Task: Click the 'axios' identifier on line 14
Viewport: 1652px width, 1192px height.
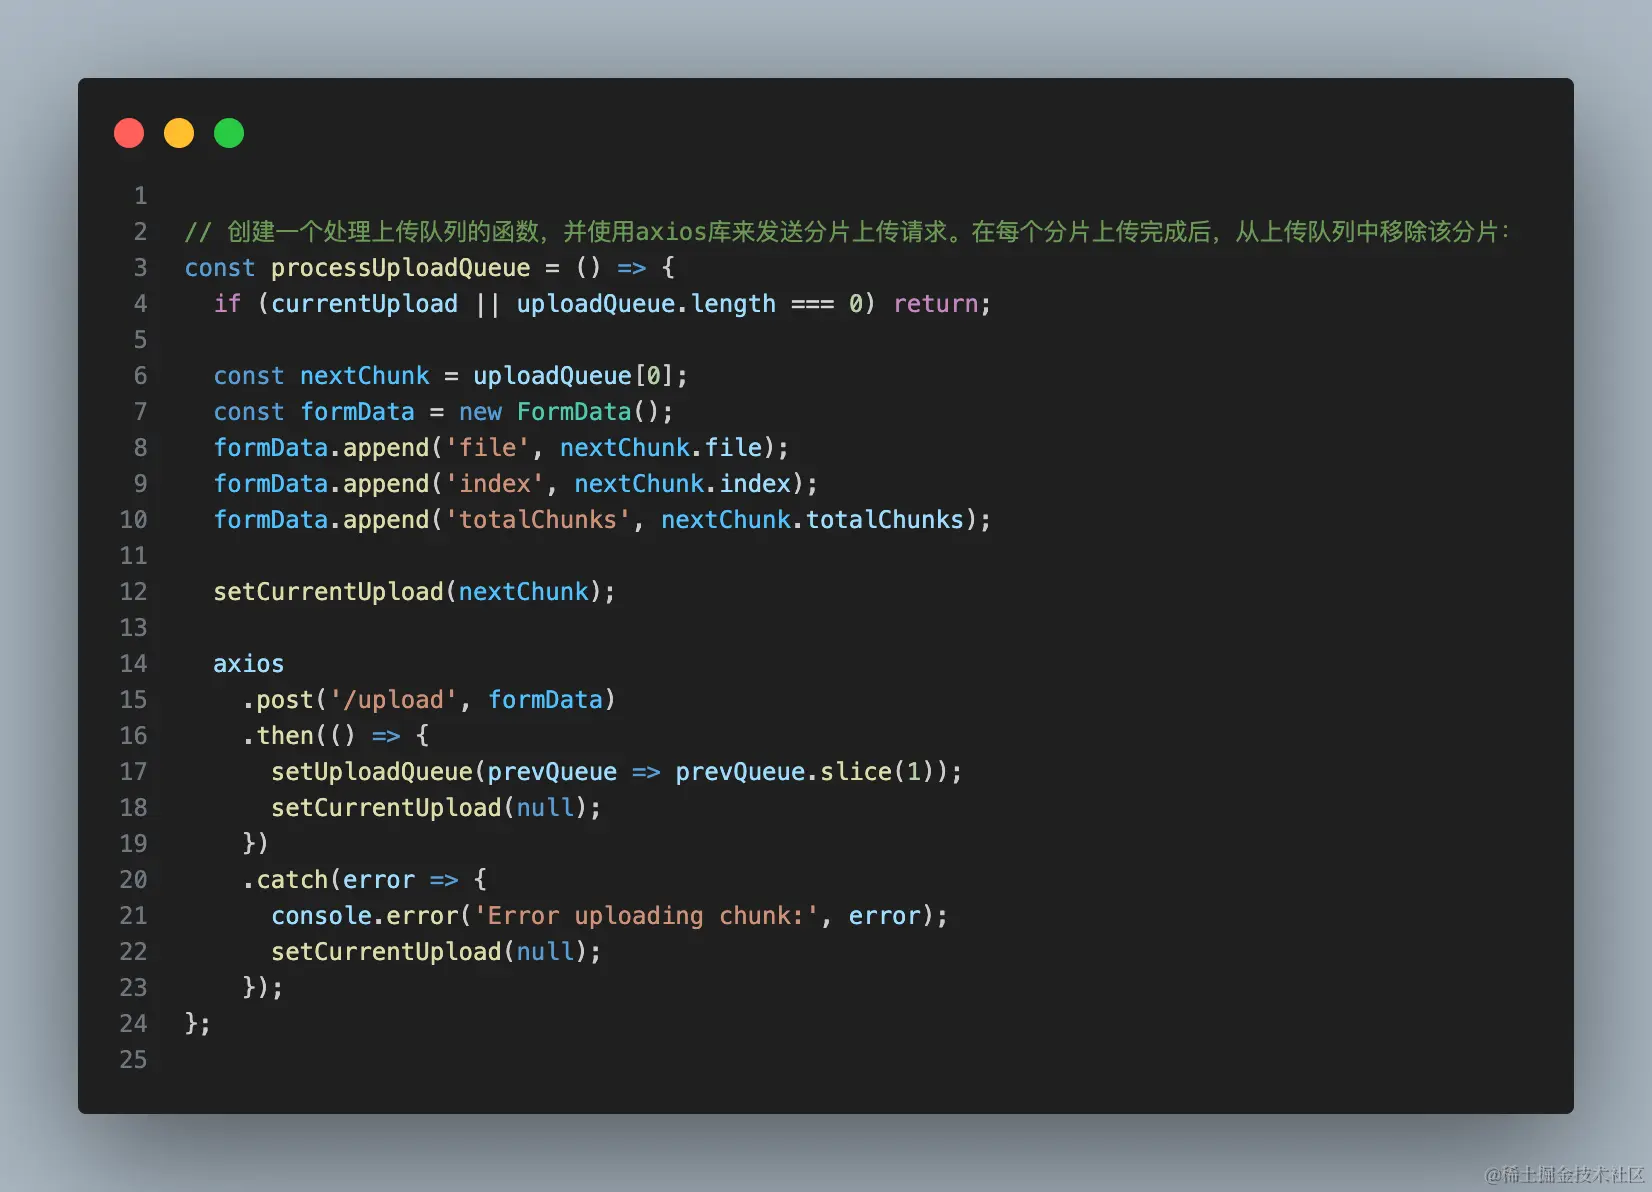Action: pos(248,664)
